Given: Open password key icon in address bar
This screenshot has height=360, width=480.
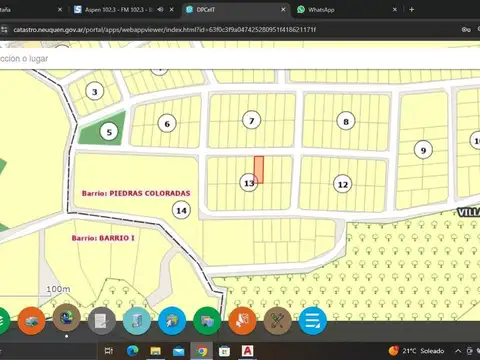Looking at the screenshot, I should [x=466, y=30].
